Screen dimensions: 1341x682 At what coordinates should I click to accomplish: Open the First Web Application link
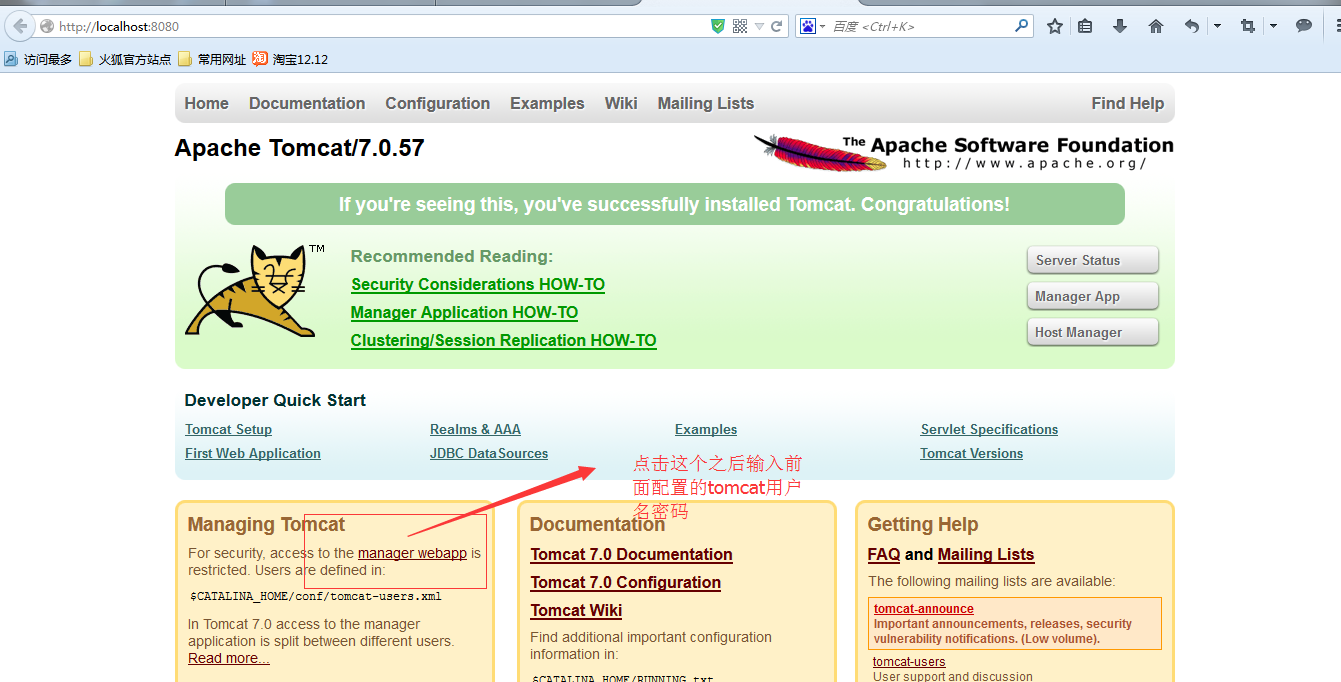[253, 453]
